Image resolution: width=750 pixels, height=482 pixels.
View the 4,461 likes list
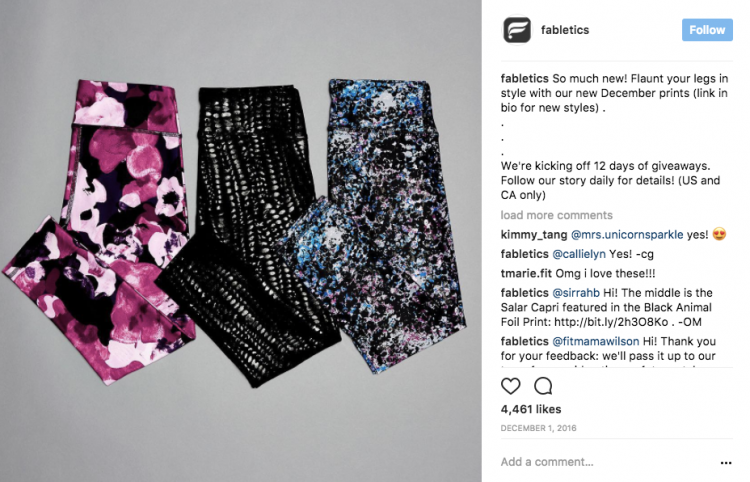coord(531,409)
